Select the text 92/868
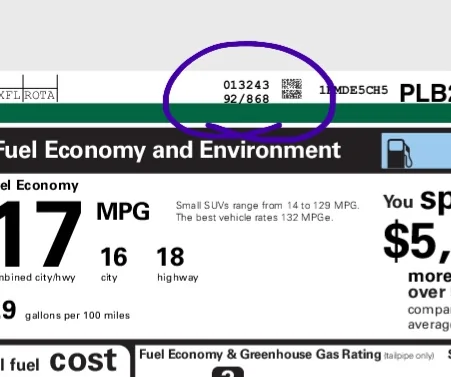Screen dimensions: 451x377 point(246,99)
